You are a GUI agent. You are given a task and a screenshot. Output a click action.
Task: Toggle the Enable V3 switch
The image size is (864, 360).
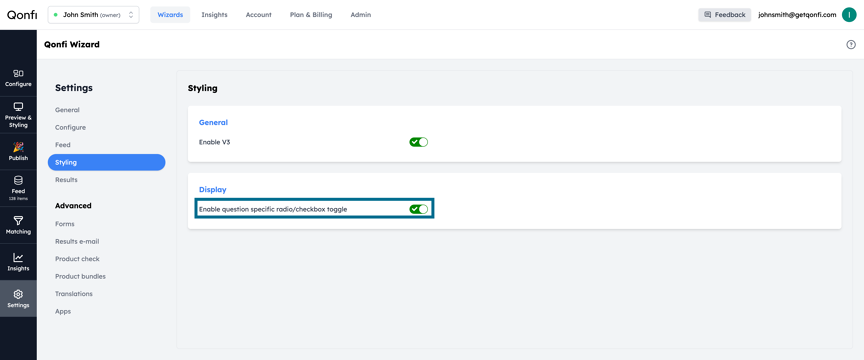point(418,142)
